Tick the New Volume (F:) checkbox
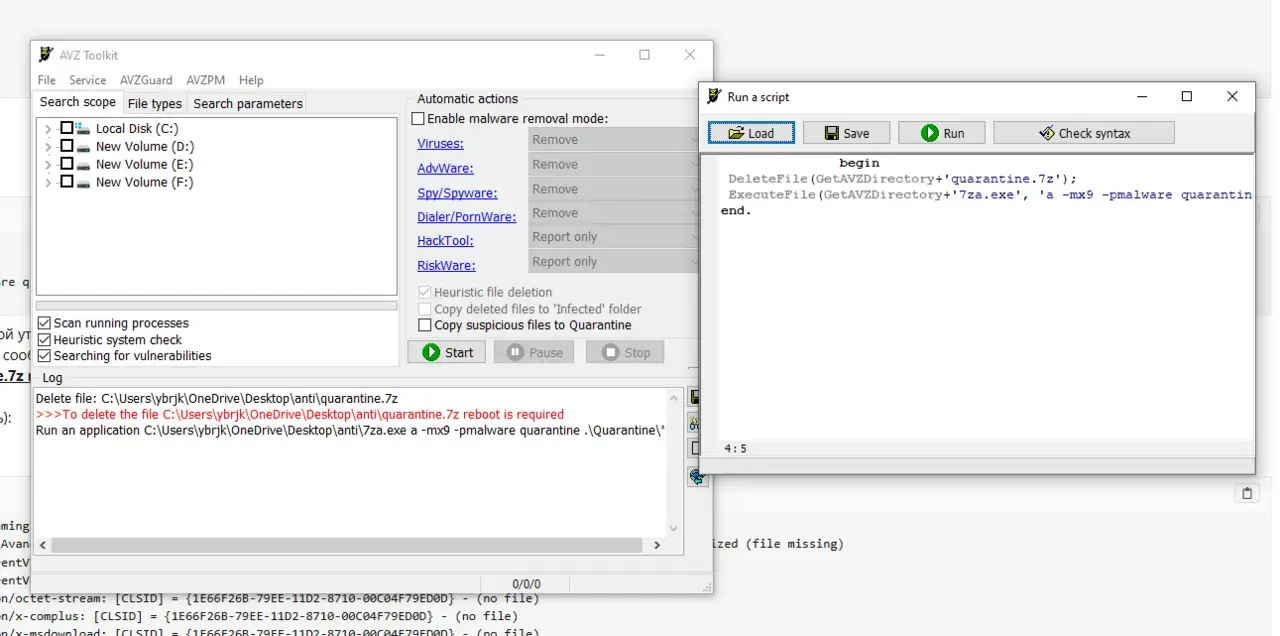This screenshot has width=1280, height=636. click(x=67, y=182)
